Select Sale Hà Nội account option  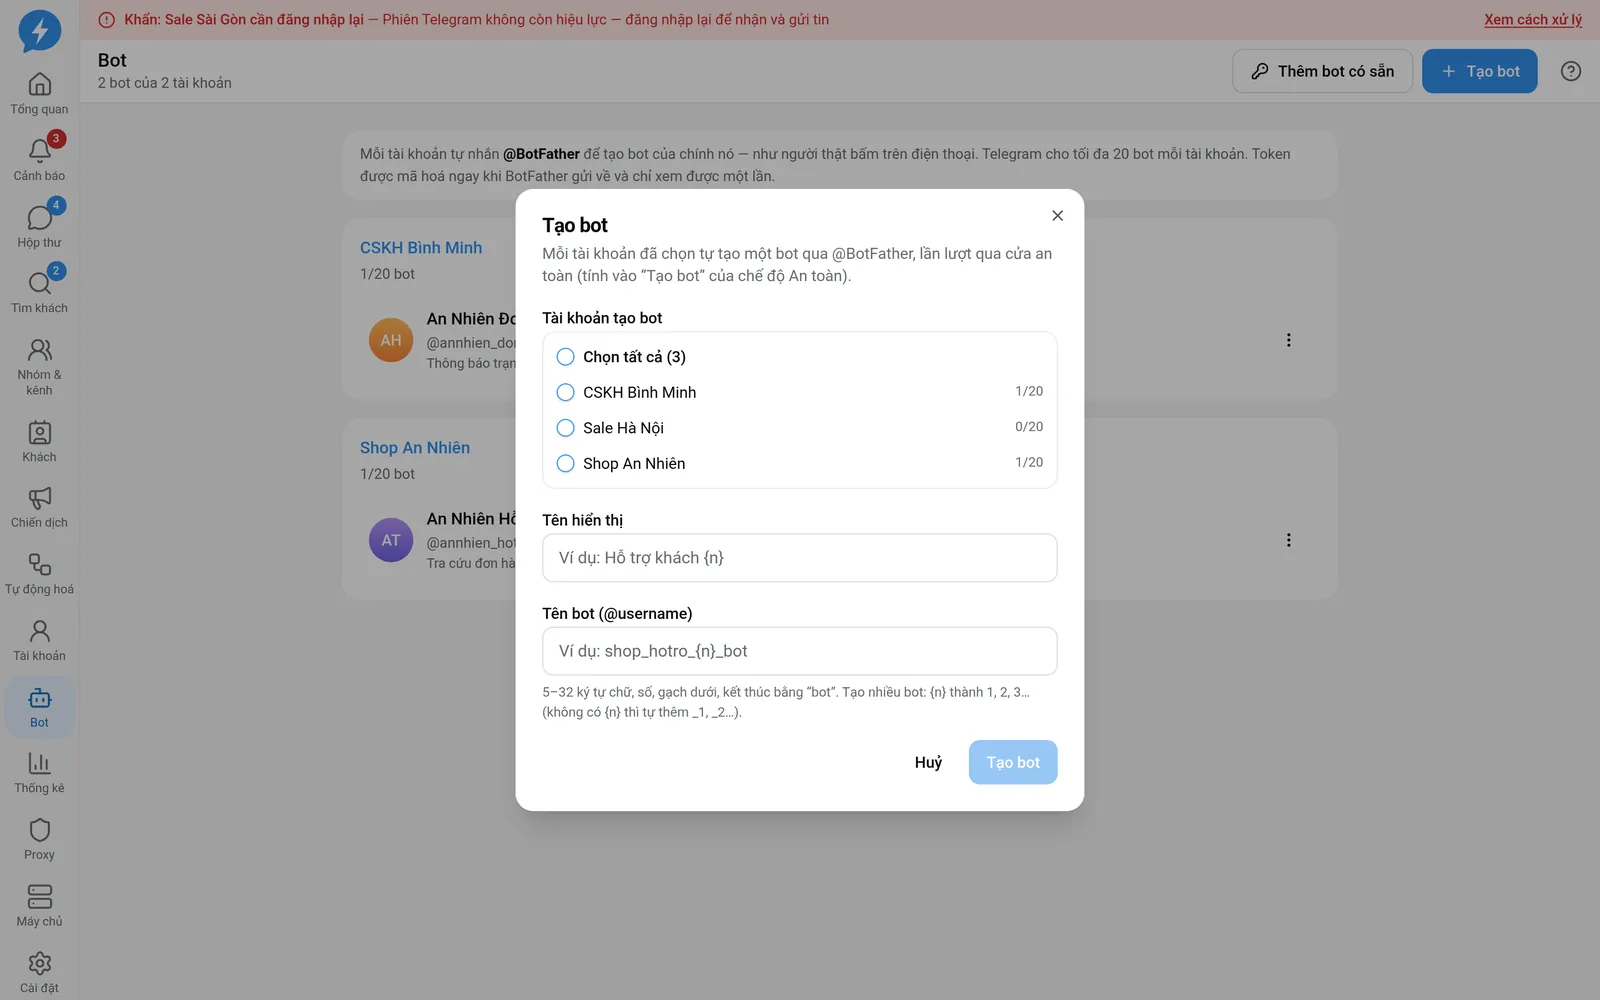pyautogui.click(x=799, y=428)
